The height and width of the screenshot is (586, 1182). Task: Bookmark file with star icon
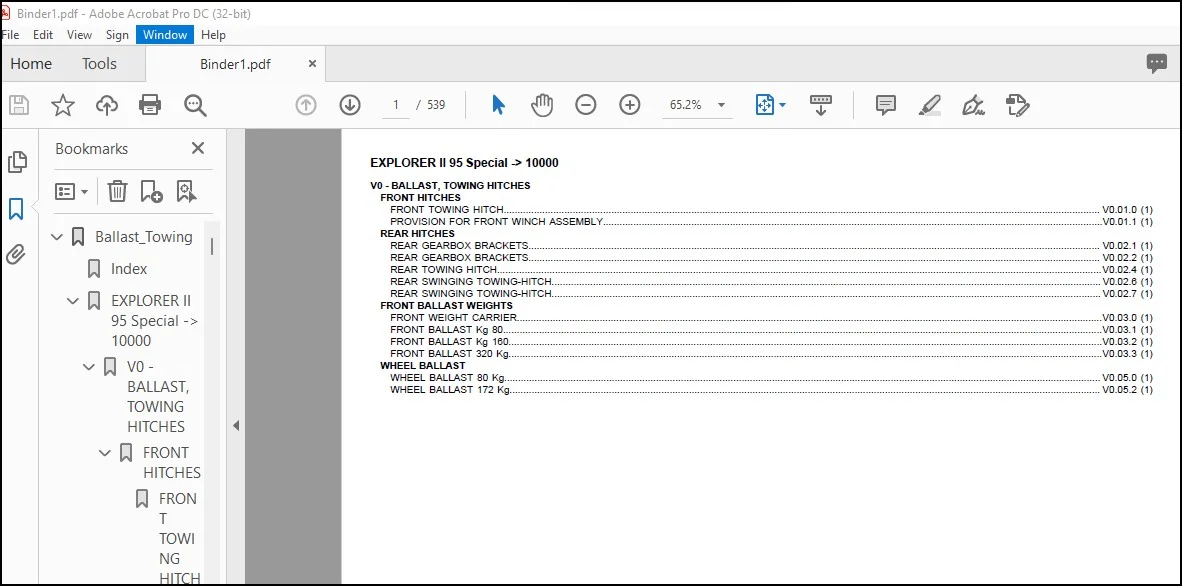tap(63, 105)
